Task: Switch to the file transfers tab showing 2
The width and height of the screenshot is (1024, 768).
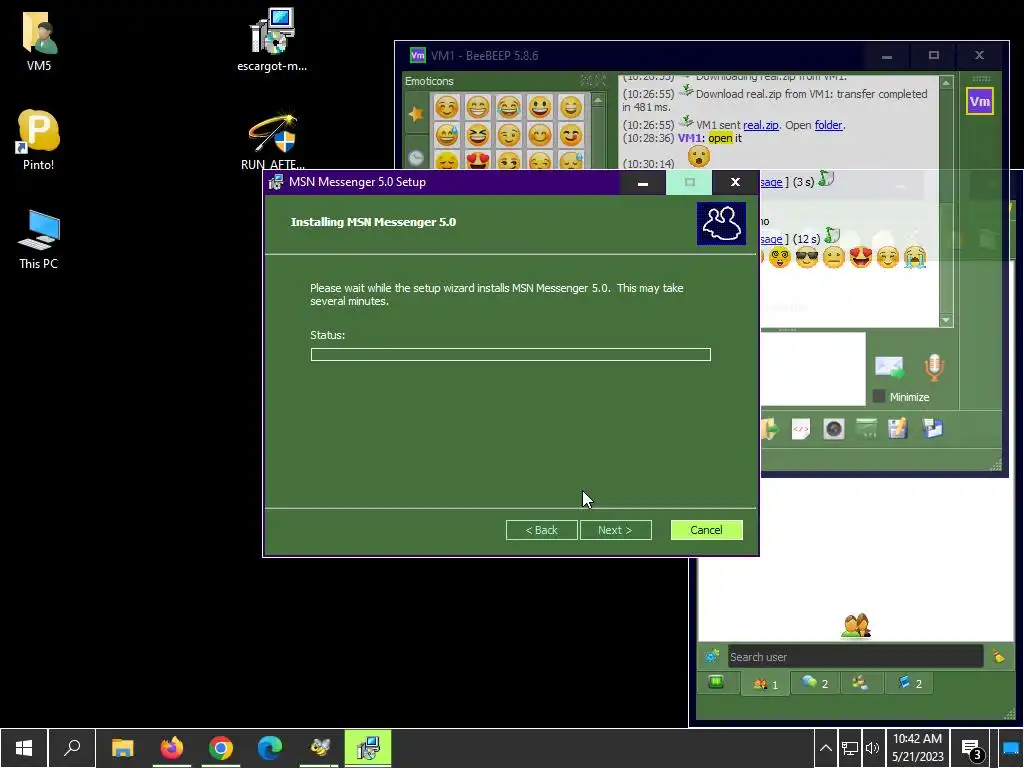Action: 910,683
